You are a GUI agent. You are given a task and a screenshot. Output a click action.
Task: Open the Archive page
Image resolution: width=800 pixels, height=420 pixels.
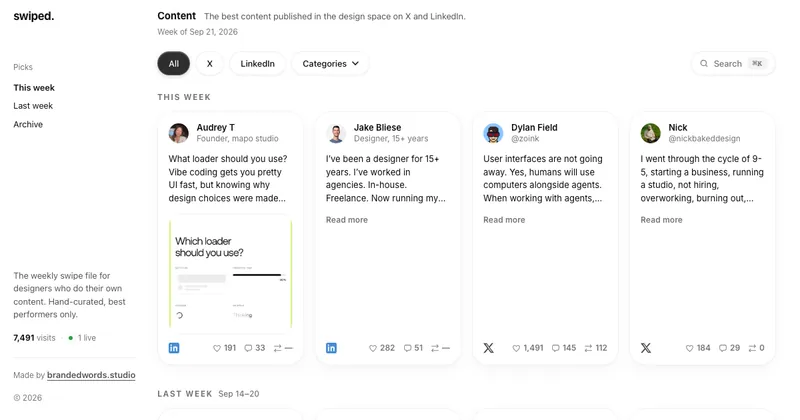[x=28, y=124]
